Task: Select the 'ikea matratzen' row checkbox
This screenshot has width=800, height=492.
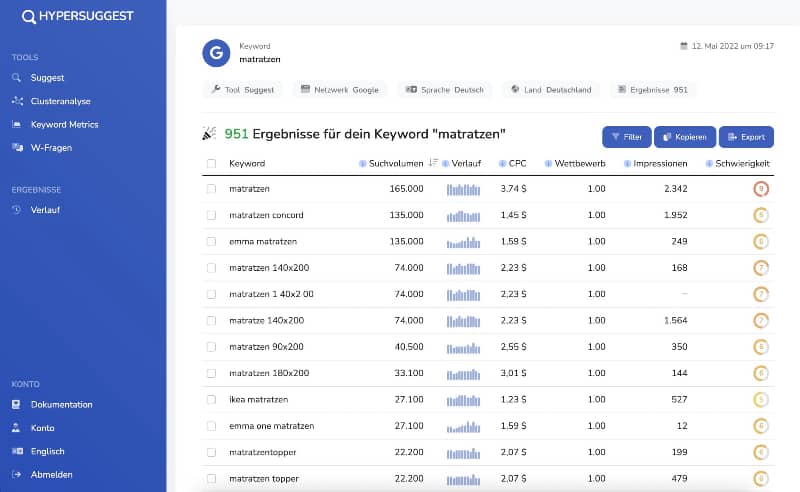Action: pyautogui.click(x=211, y=399)
